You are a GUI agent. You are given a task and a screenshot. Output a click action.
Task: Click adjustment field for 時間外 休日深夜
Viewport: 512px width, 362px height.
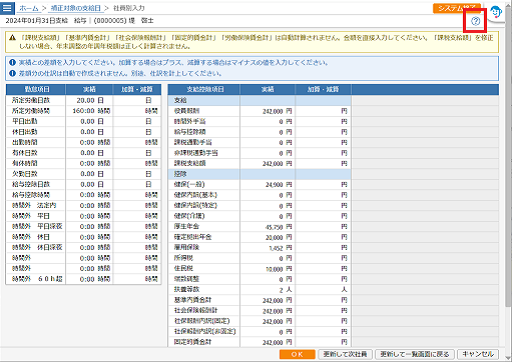click(x=137, y=247)
